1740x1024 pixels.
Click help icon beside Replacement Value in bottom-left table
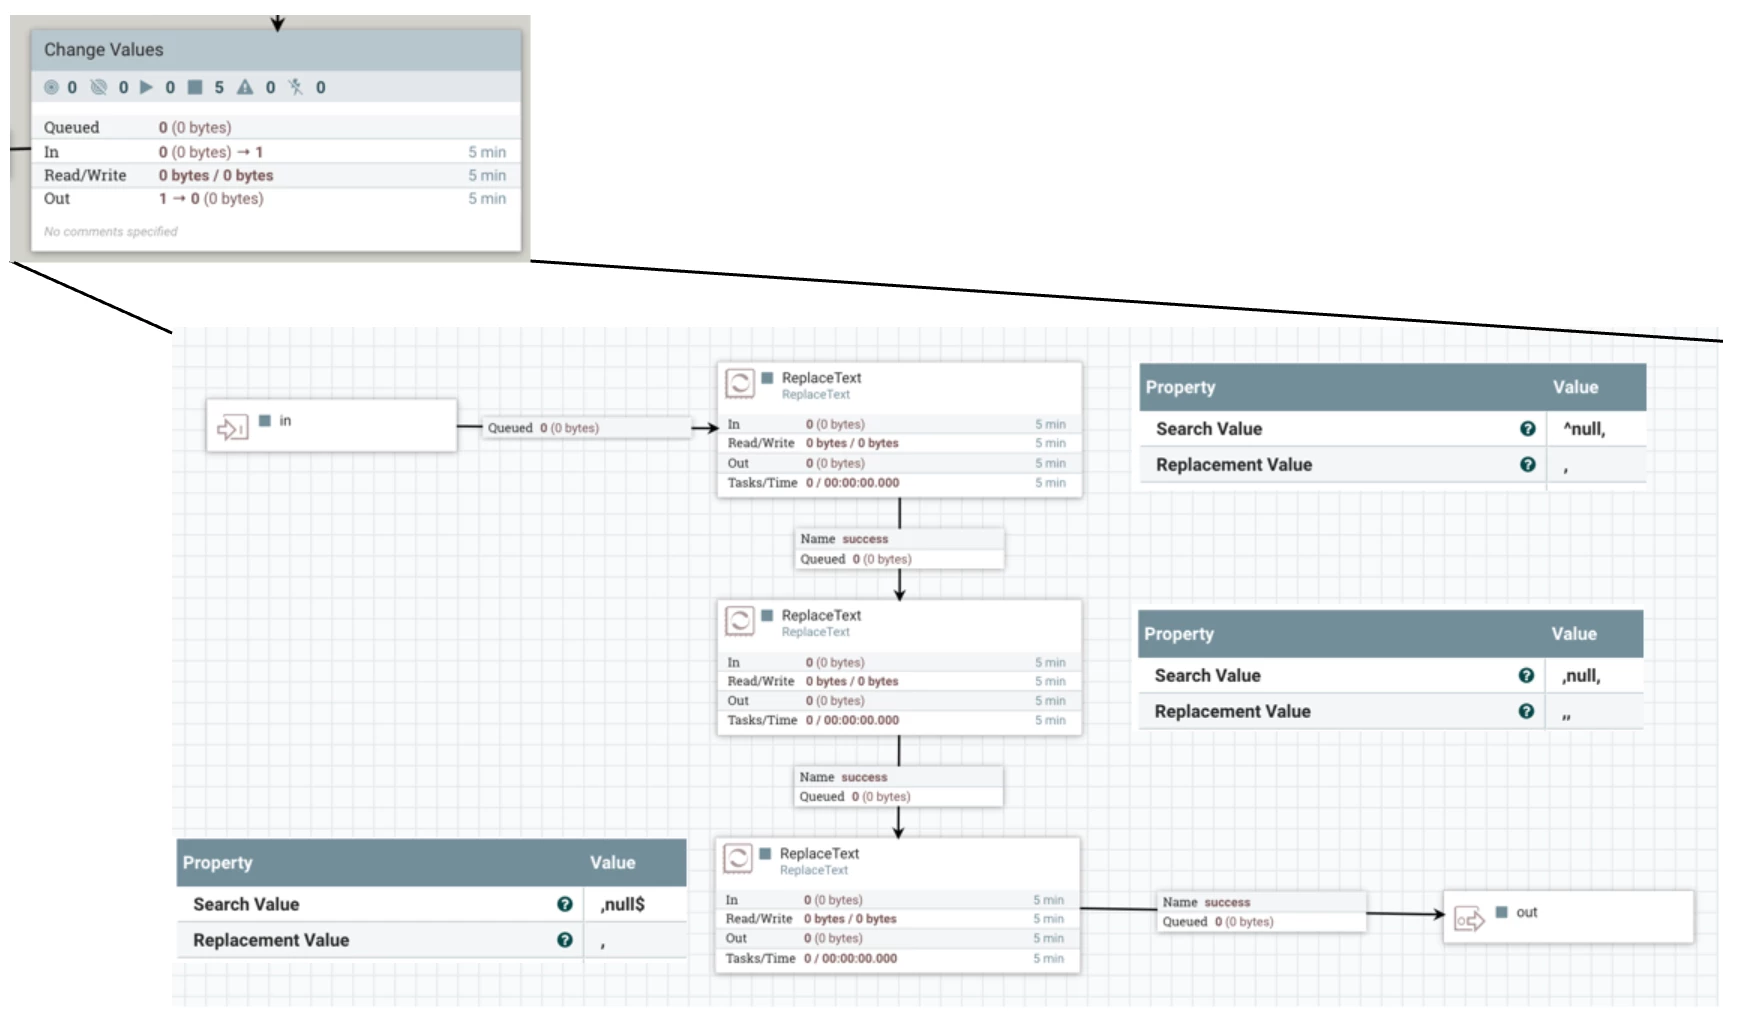pyautogui.click(x=565, y=940)
